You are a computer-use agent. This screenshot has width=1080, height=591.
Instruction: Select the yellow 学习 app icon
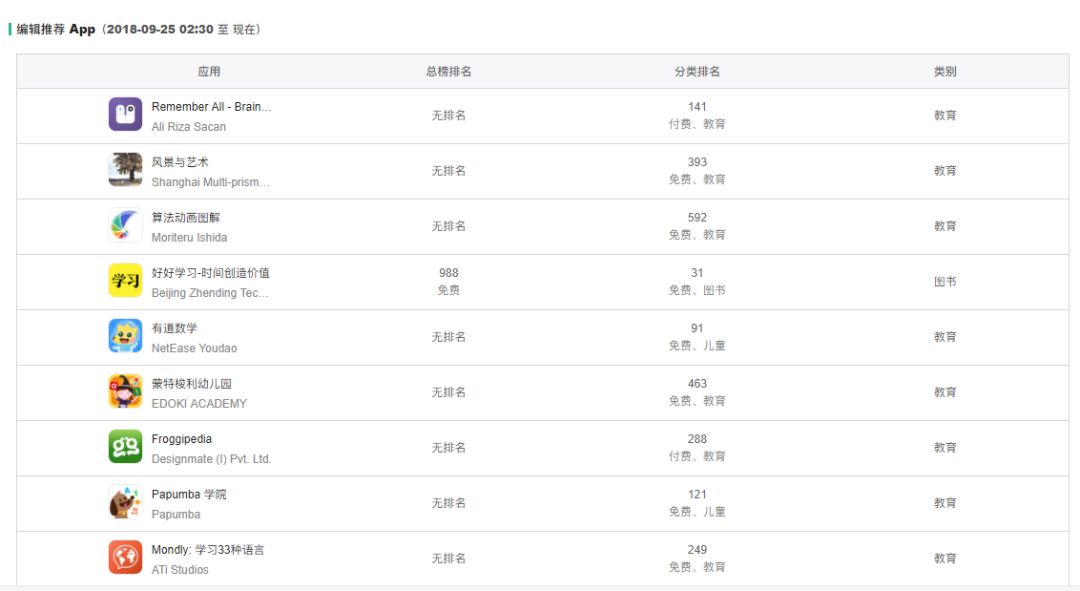coord(125,281)
